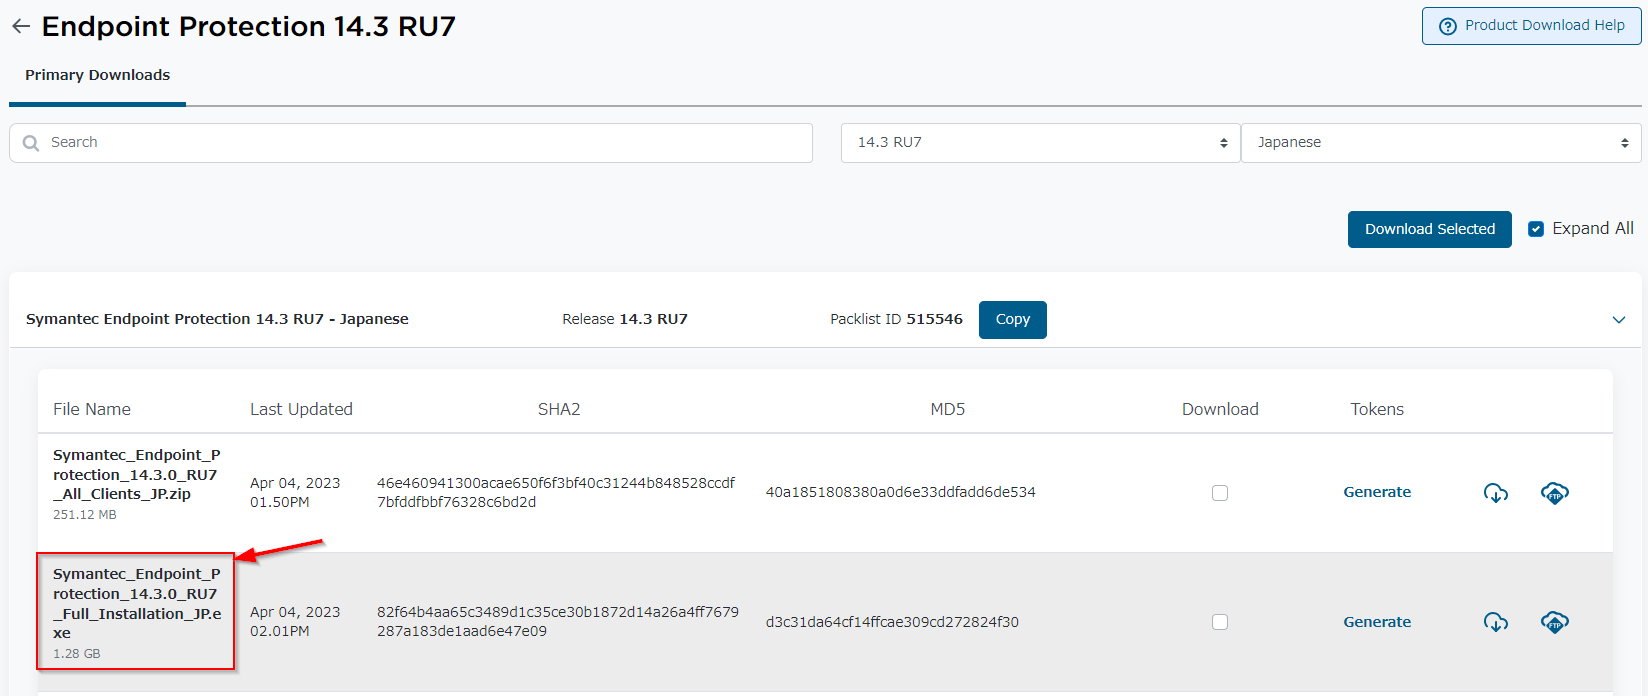Click the FTP cloud icon for All_Clients_JP.zip
The image size is (1648, 696).
click(1554, 493)
